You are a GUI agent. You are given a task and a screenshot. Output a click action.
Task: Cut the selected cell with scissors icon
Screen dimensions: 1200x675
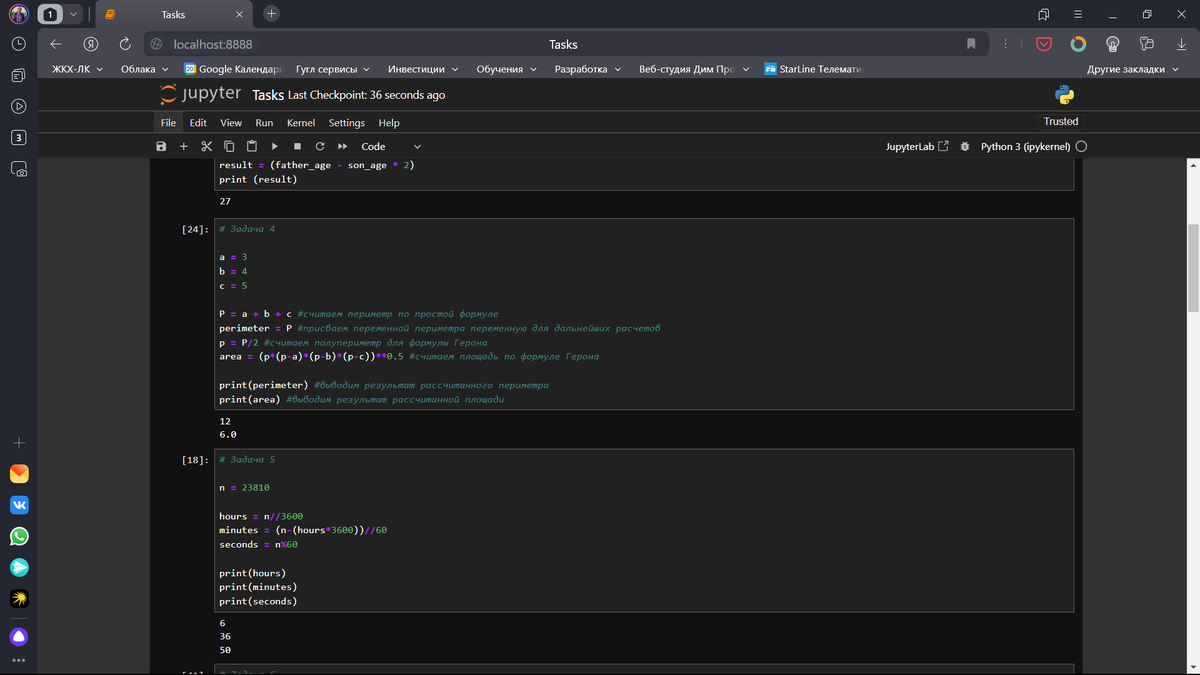206,146
